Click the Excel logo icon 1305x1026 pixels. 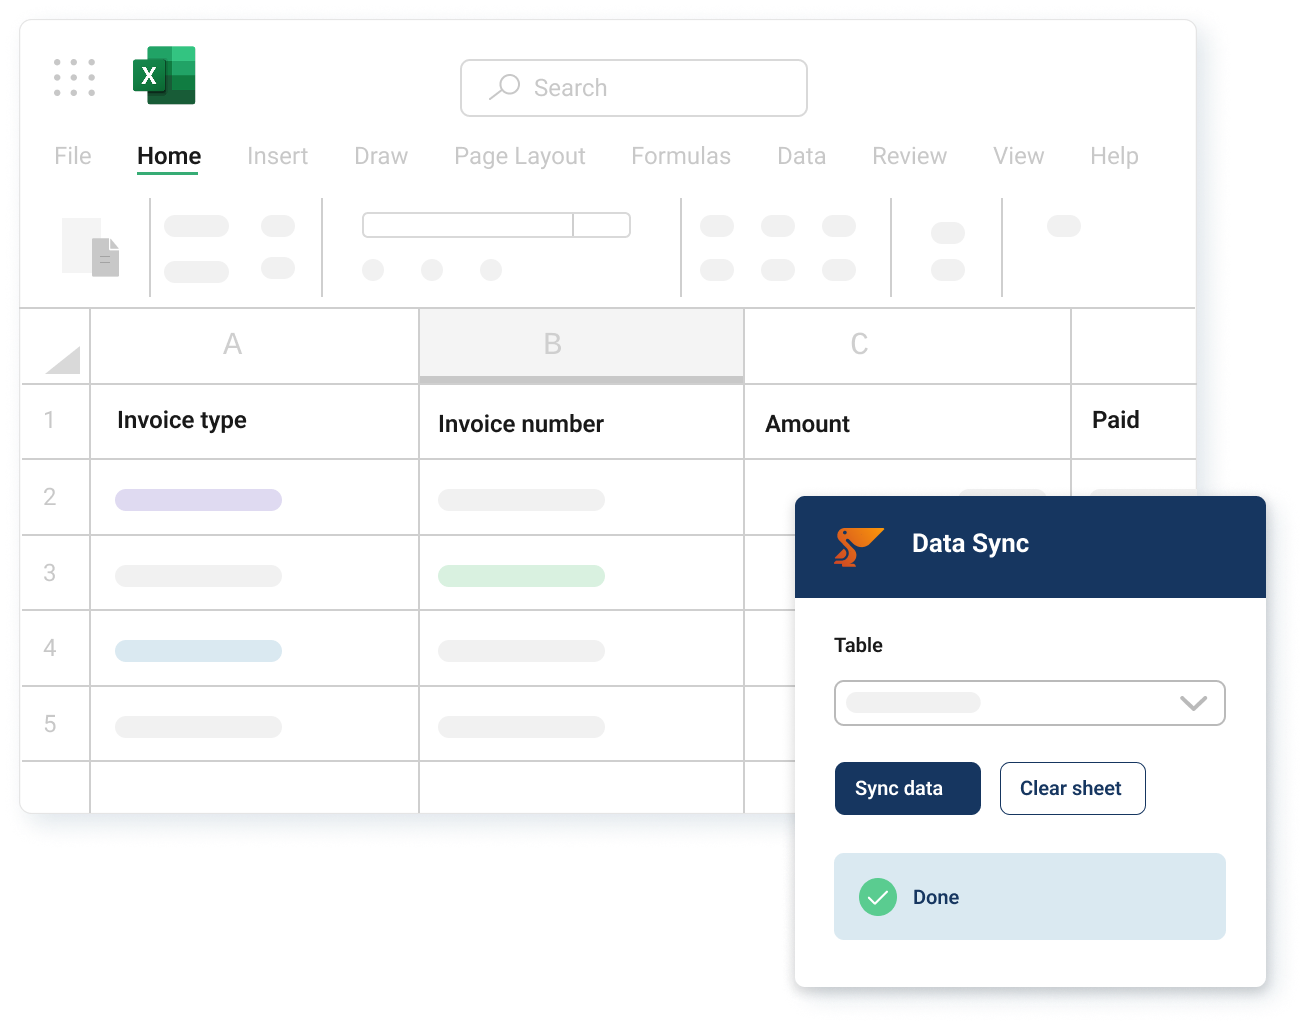(x=164, y=75)
